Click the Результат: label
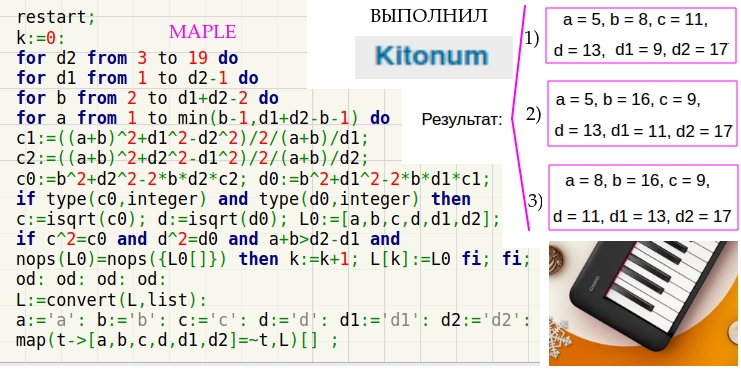This screenshot has height=370, width=741. [462, 120]
